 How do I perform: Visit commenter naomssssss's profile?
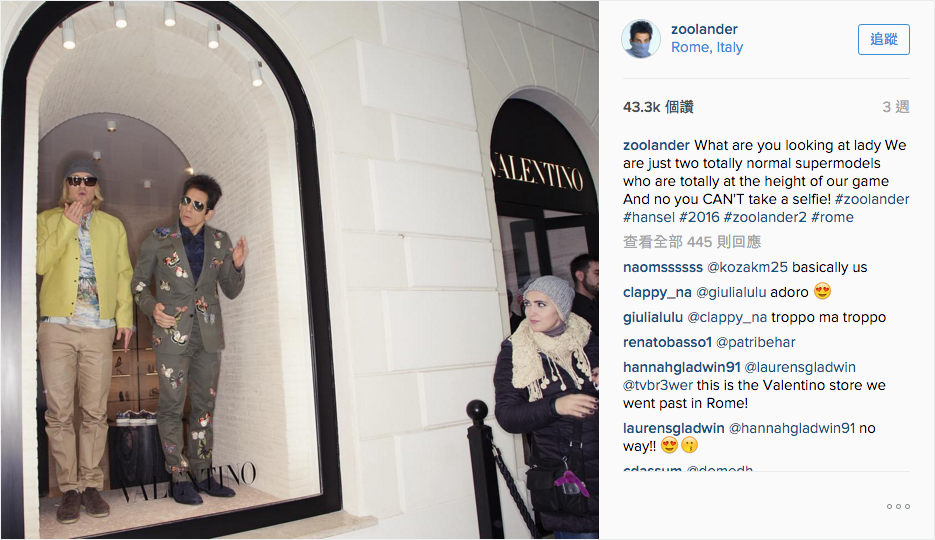pyautogui.click(x=662, y=267)
